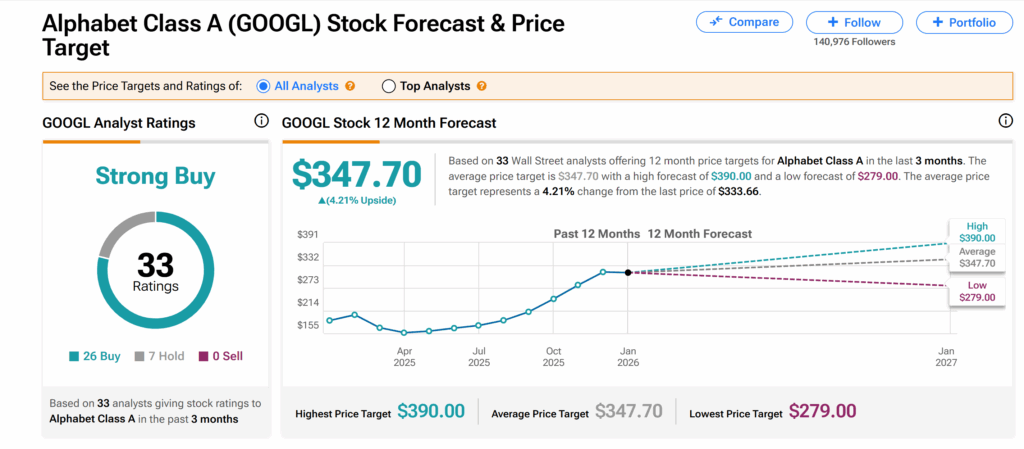Click the Compare arrows icon
The image size is (1024, 449).
coord(716,22)
